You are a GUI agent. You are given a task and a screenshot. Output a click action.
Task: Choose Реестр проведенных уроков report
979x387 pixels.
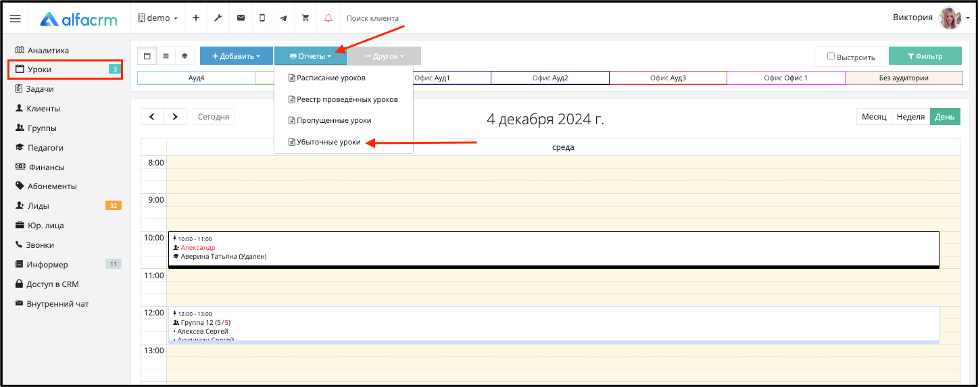tap(342, 99)
